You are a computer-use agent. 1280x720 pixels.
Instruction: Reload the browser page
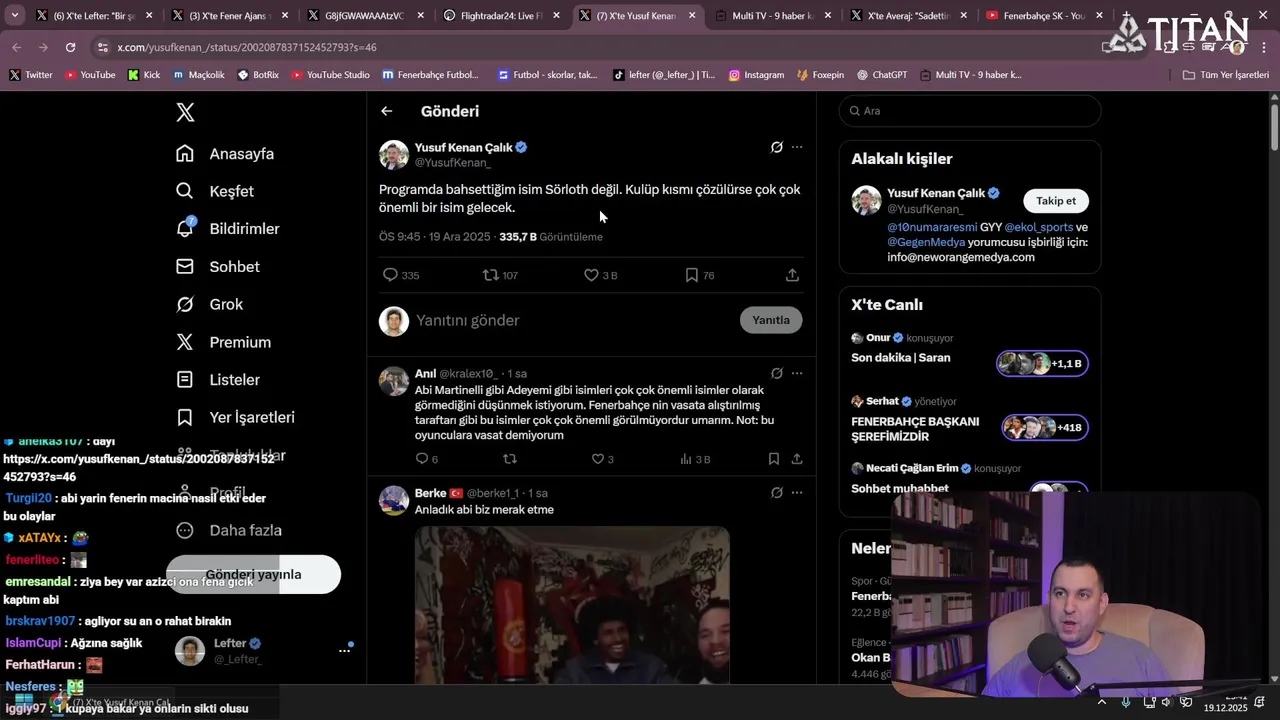[70, 47]
